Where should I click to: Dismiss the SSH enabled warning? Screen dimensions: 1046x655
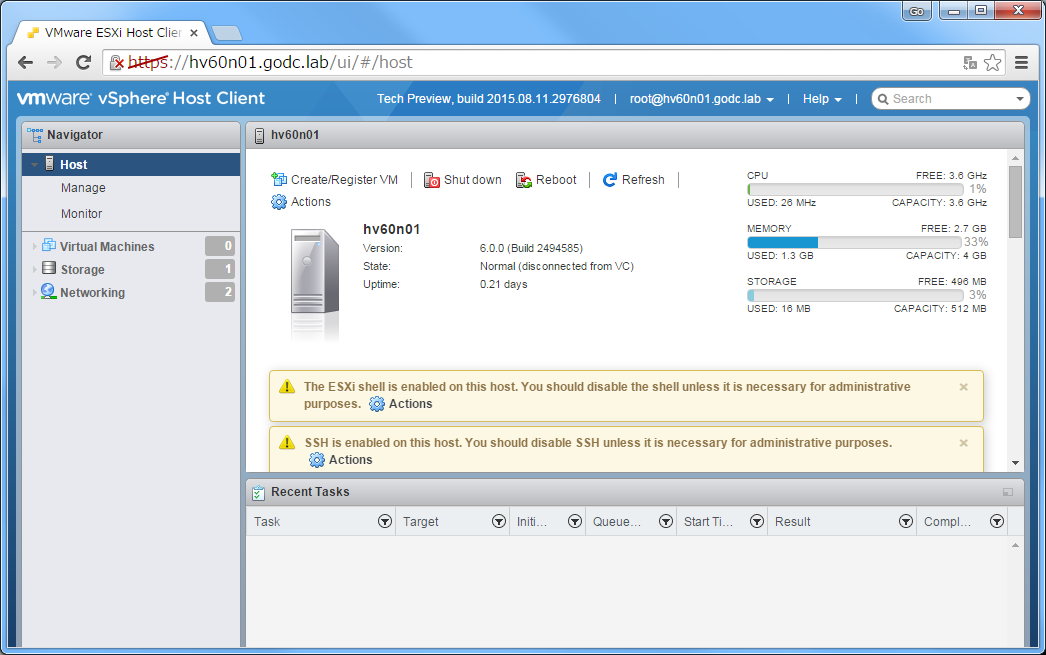[963, 443]
